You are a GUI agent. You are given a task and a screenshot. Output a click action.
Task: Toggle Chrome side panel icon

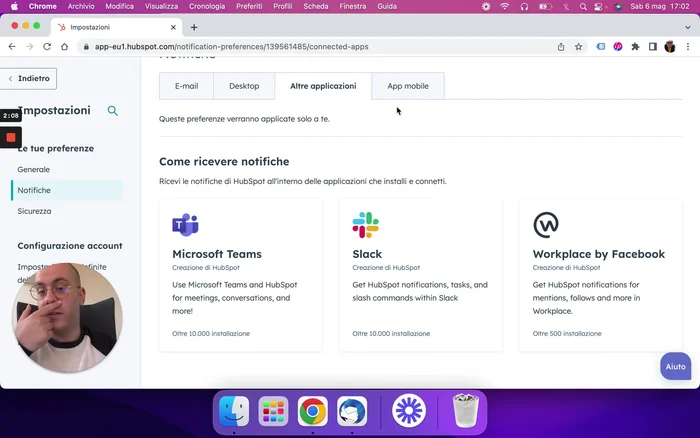[653, 46]
